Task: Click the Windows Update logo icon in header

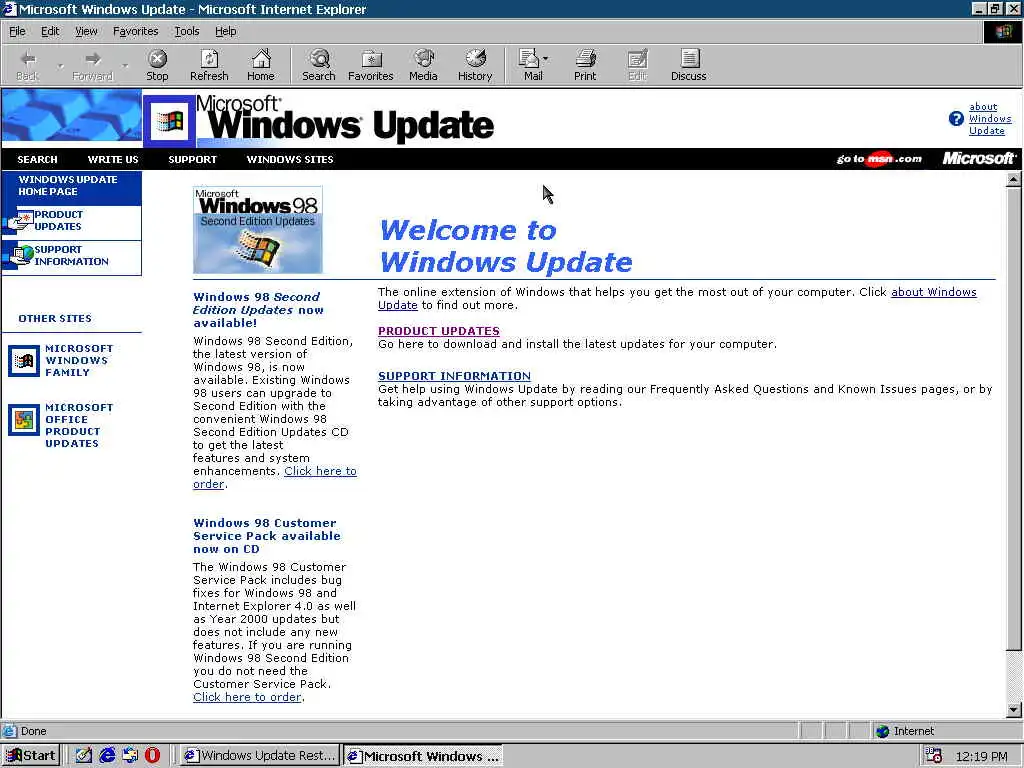Action: coord(169,121)
